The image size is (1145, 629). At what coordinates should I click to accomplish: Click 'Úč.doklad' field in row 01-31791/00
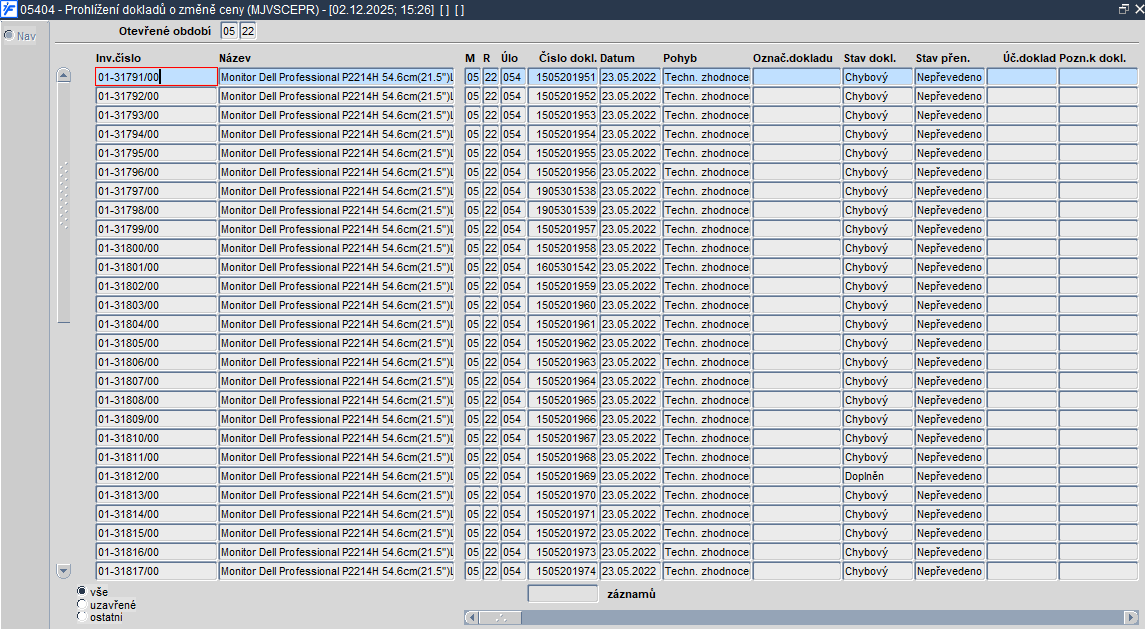(x=1022, y=77)
